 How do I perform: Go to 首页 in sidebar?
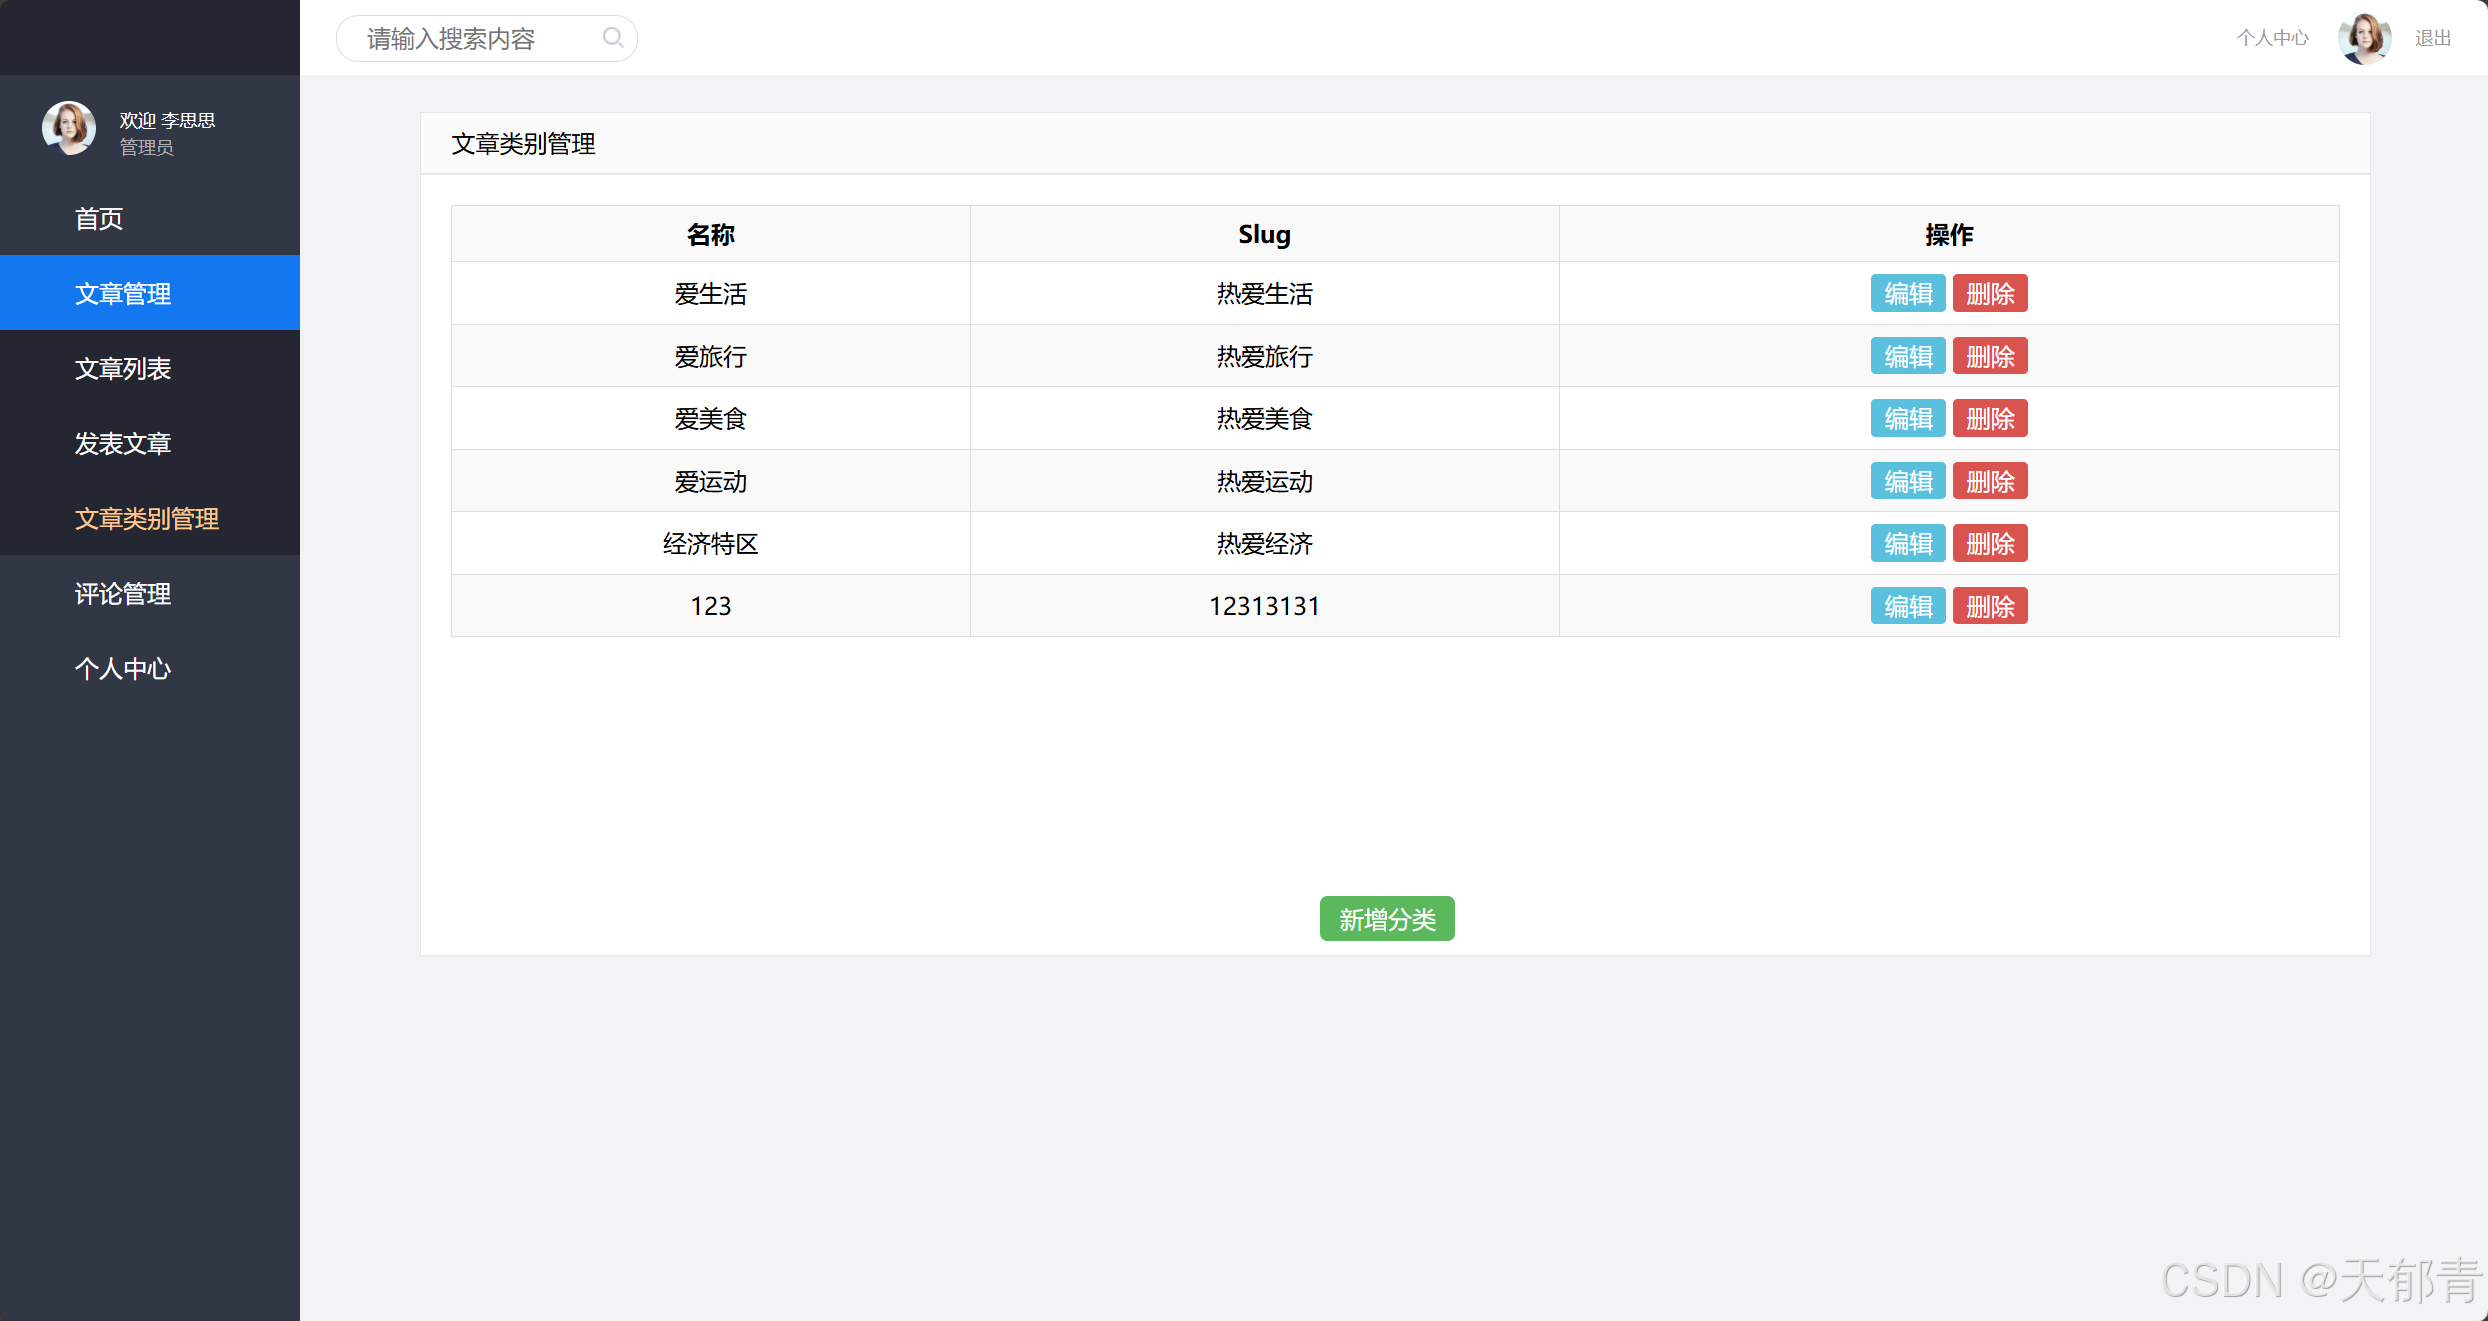click(x=99, y=218)
